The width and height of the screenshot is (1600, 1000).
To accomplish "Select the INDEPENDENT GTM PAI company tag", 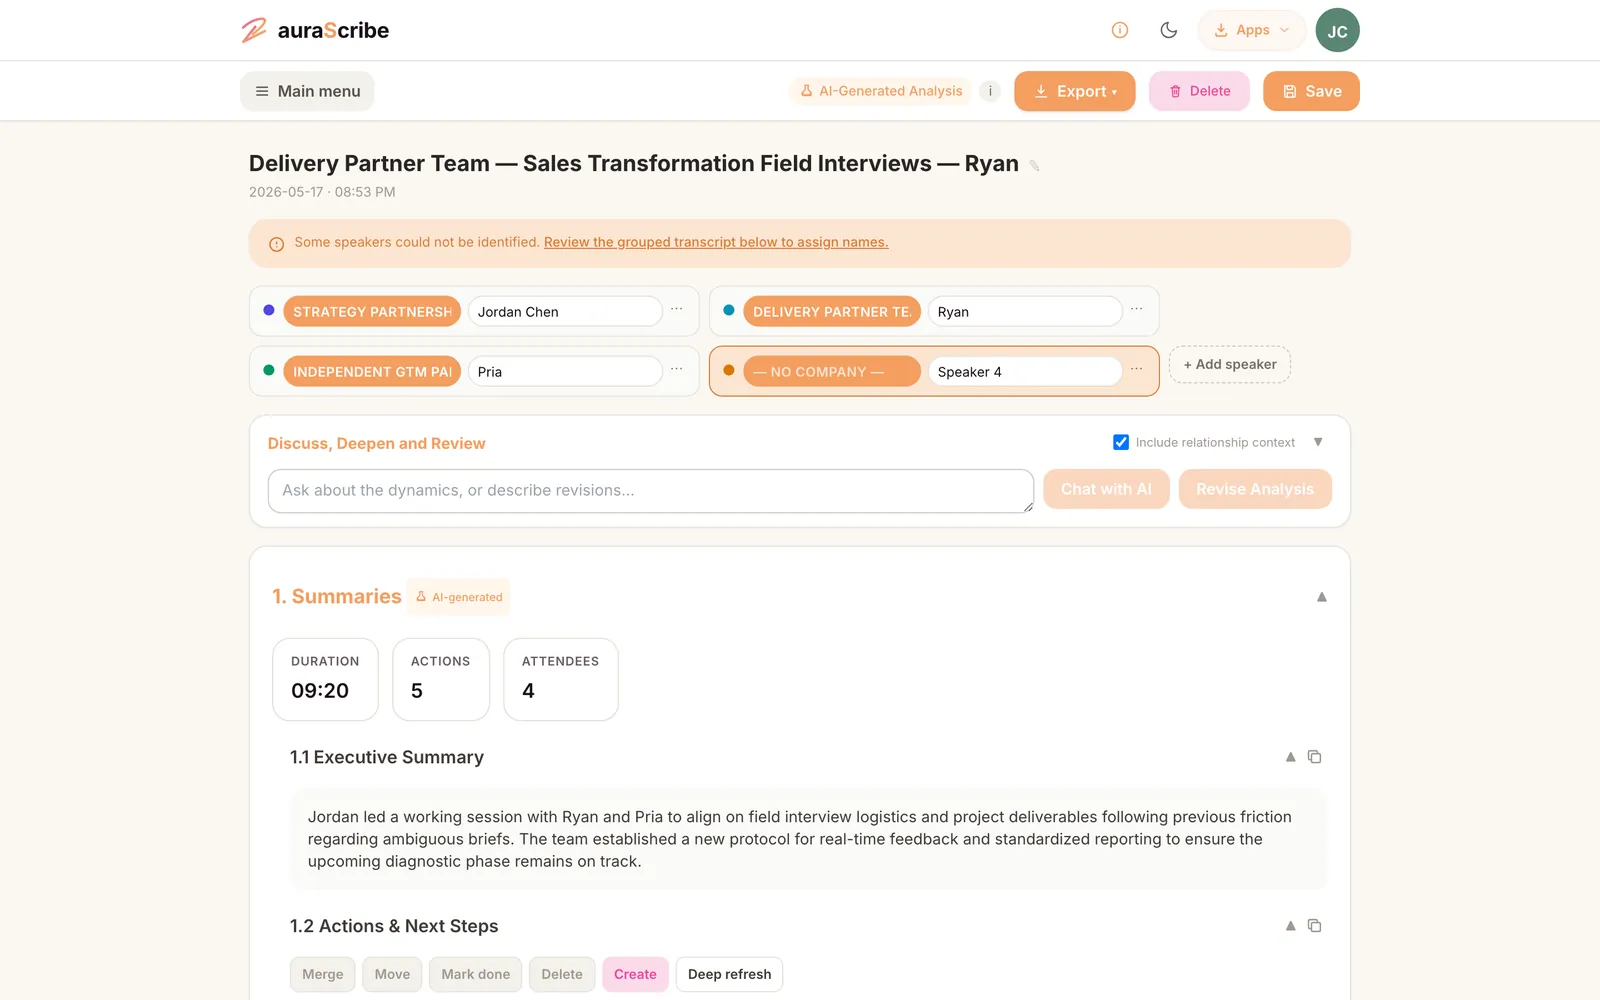I will (x=372, y=371).
